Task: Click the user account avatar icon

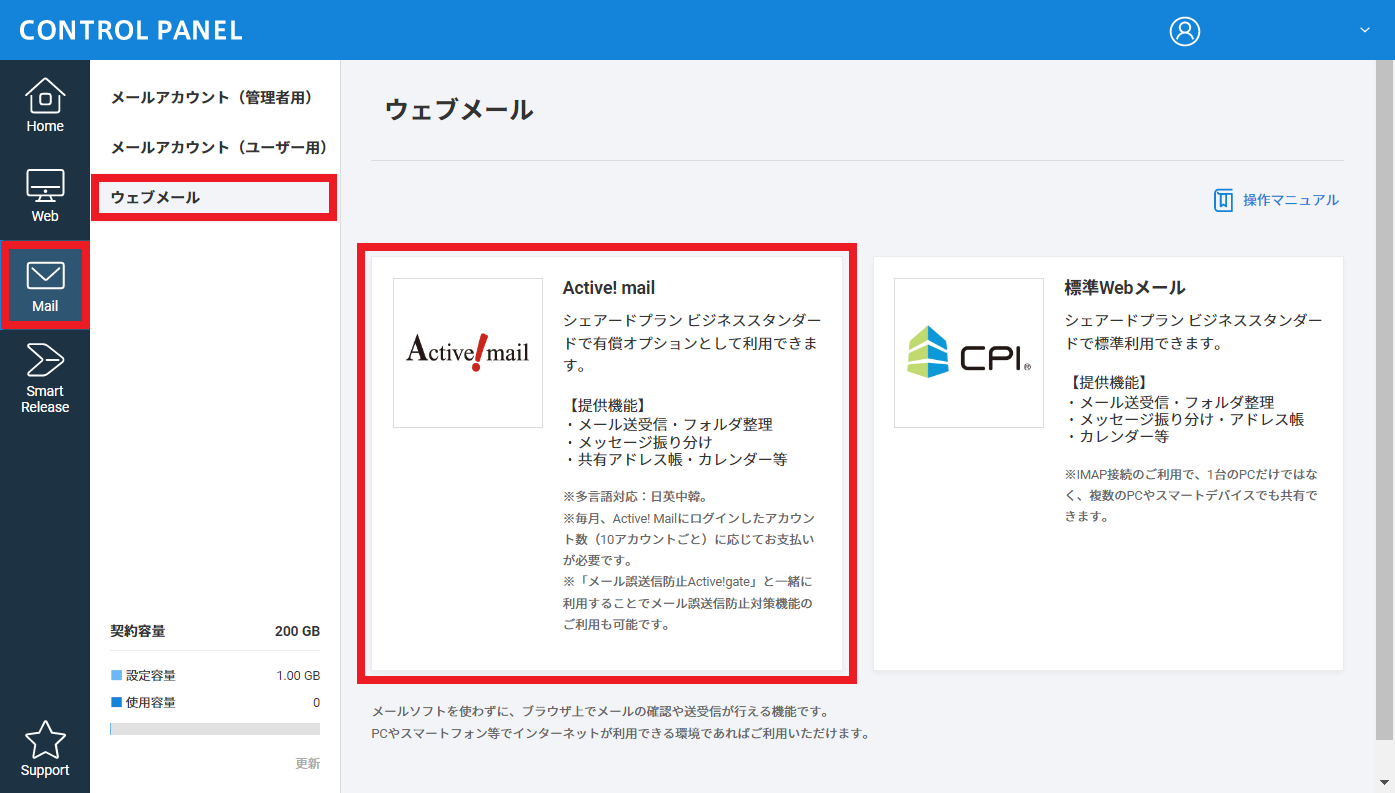Action: pyautogui.click(x=1184, y=31)
